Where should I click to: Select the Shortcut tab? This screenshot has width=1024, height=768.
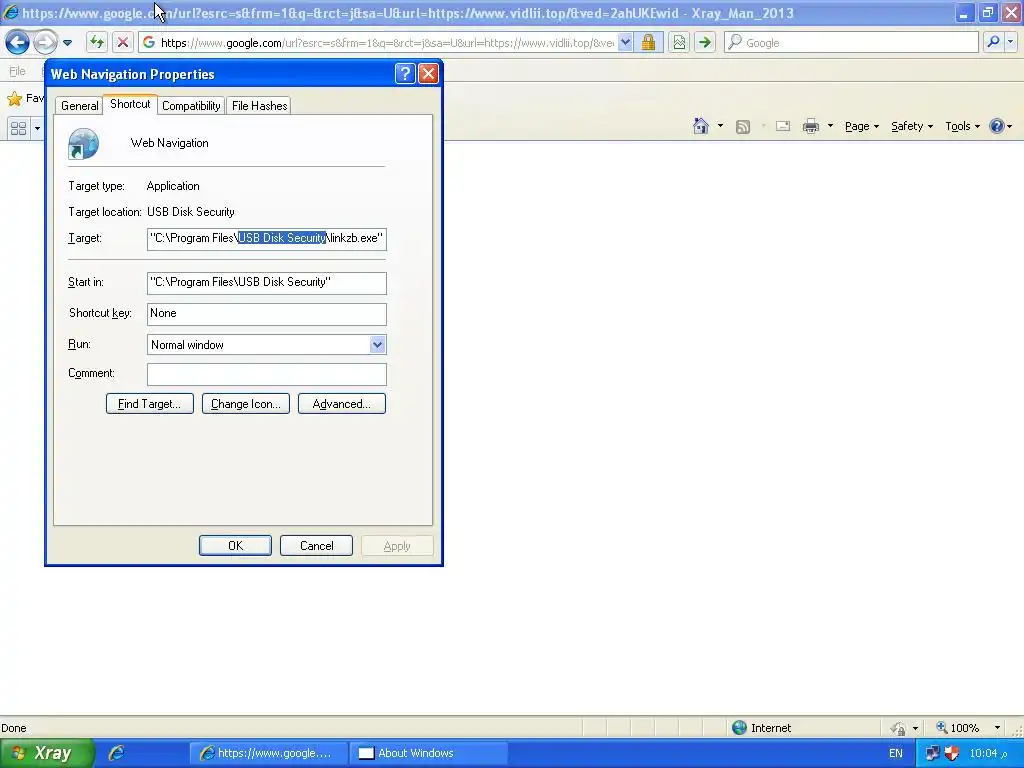[x=130, y=104]
